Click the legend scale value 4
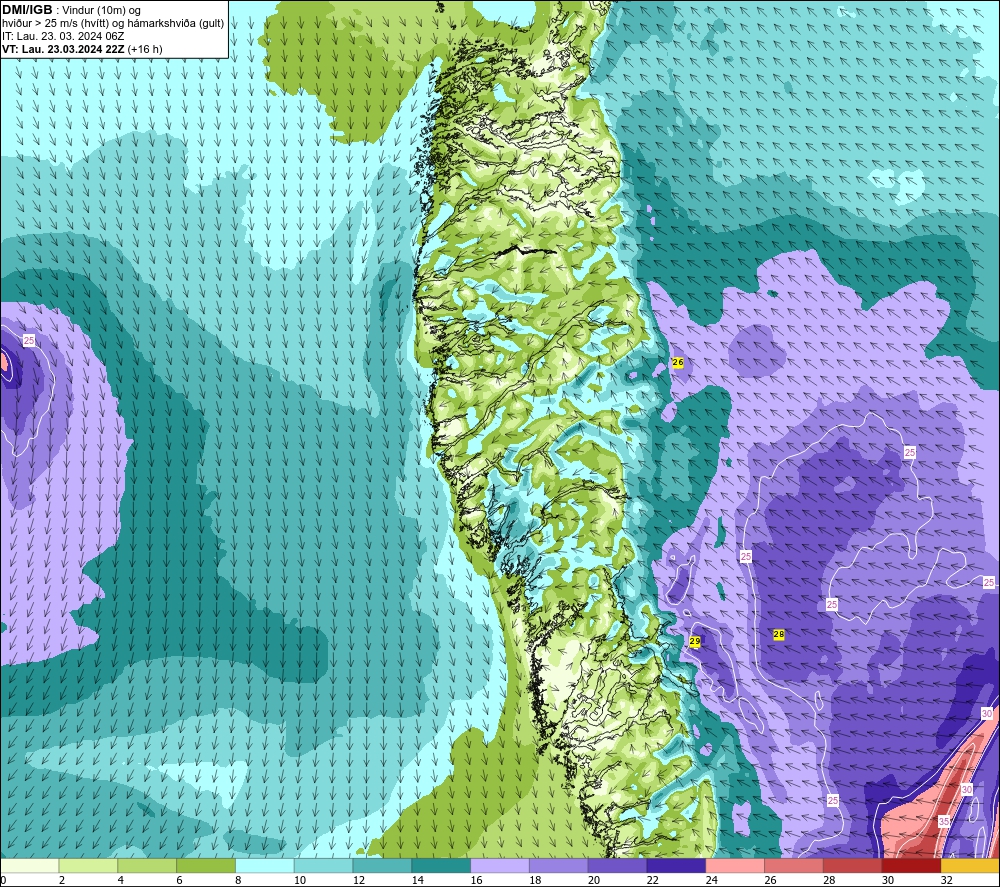The height and width of the screenshot is (887, 1000). [x=121, y=881]
